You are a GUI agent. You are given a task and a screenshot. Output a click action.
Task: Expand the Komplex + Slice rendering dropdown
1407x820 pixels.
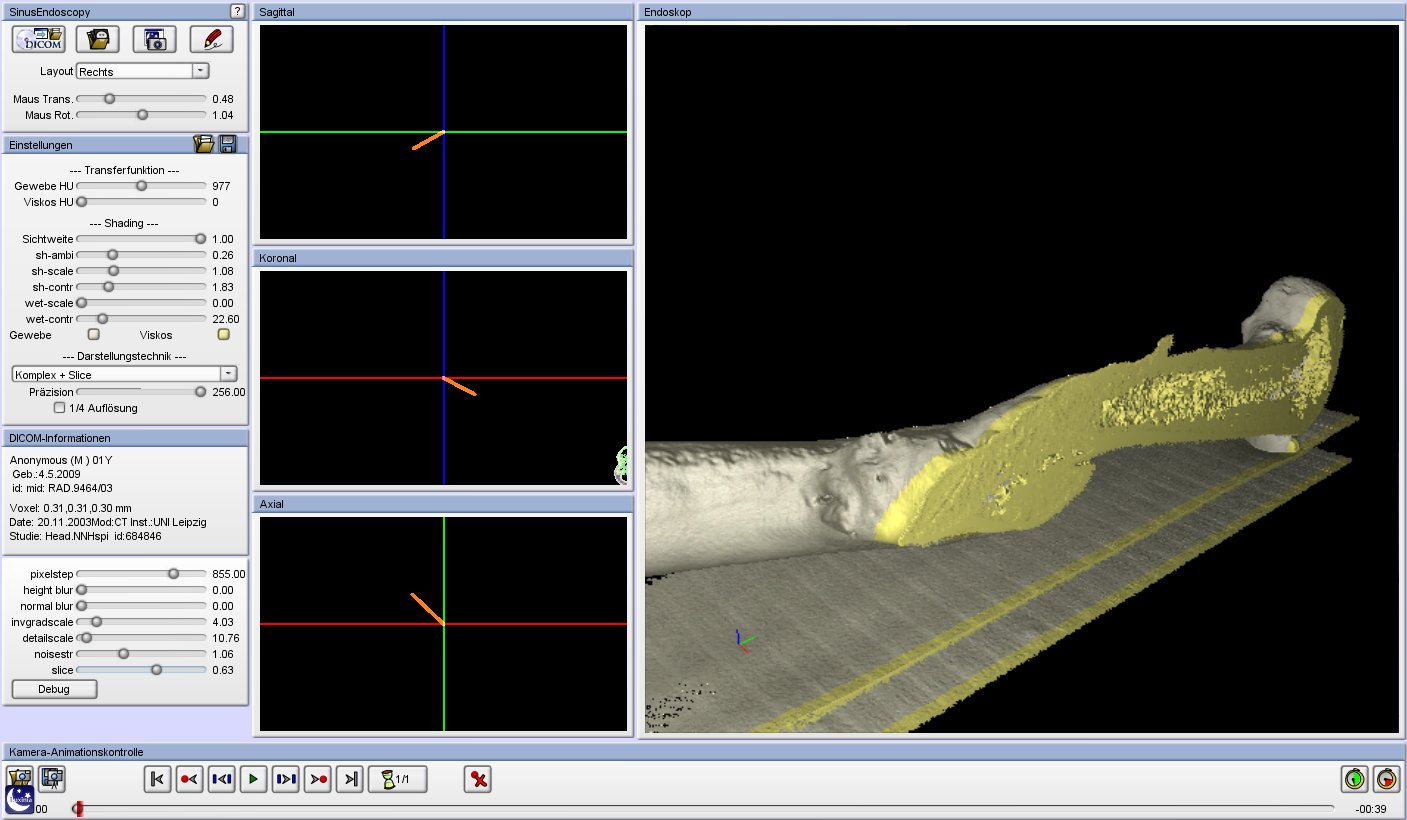(228, 374)
